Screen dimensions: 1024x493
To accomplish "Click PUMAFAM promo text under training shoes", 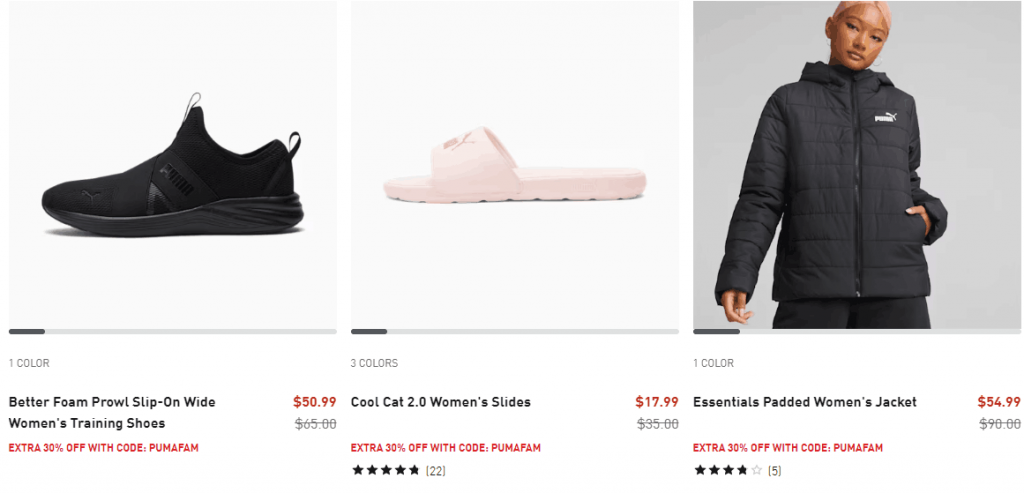I will click(x=103, y=448).
